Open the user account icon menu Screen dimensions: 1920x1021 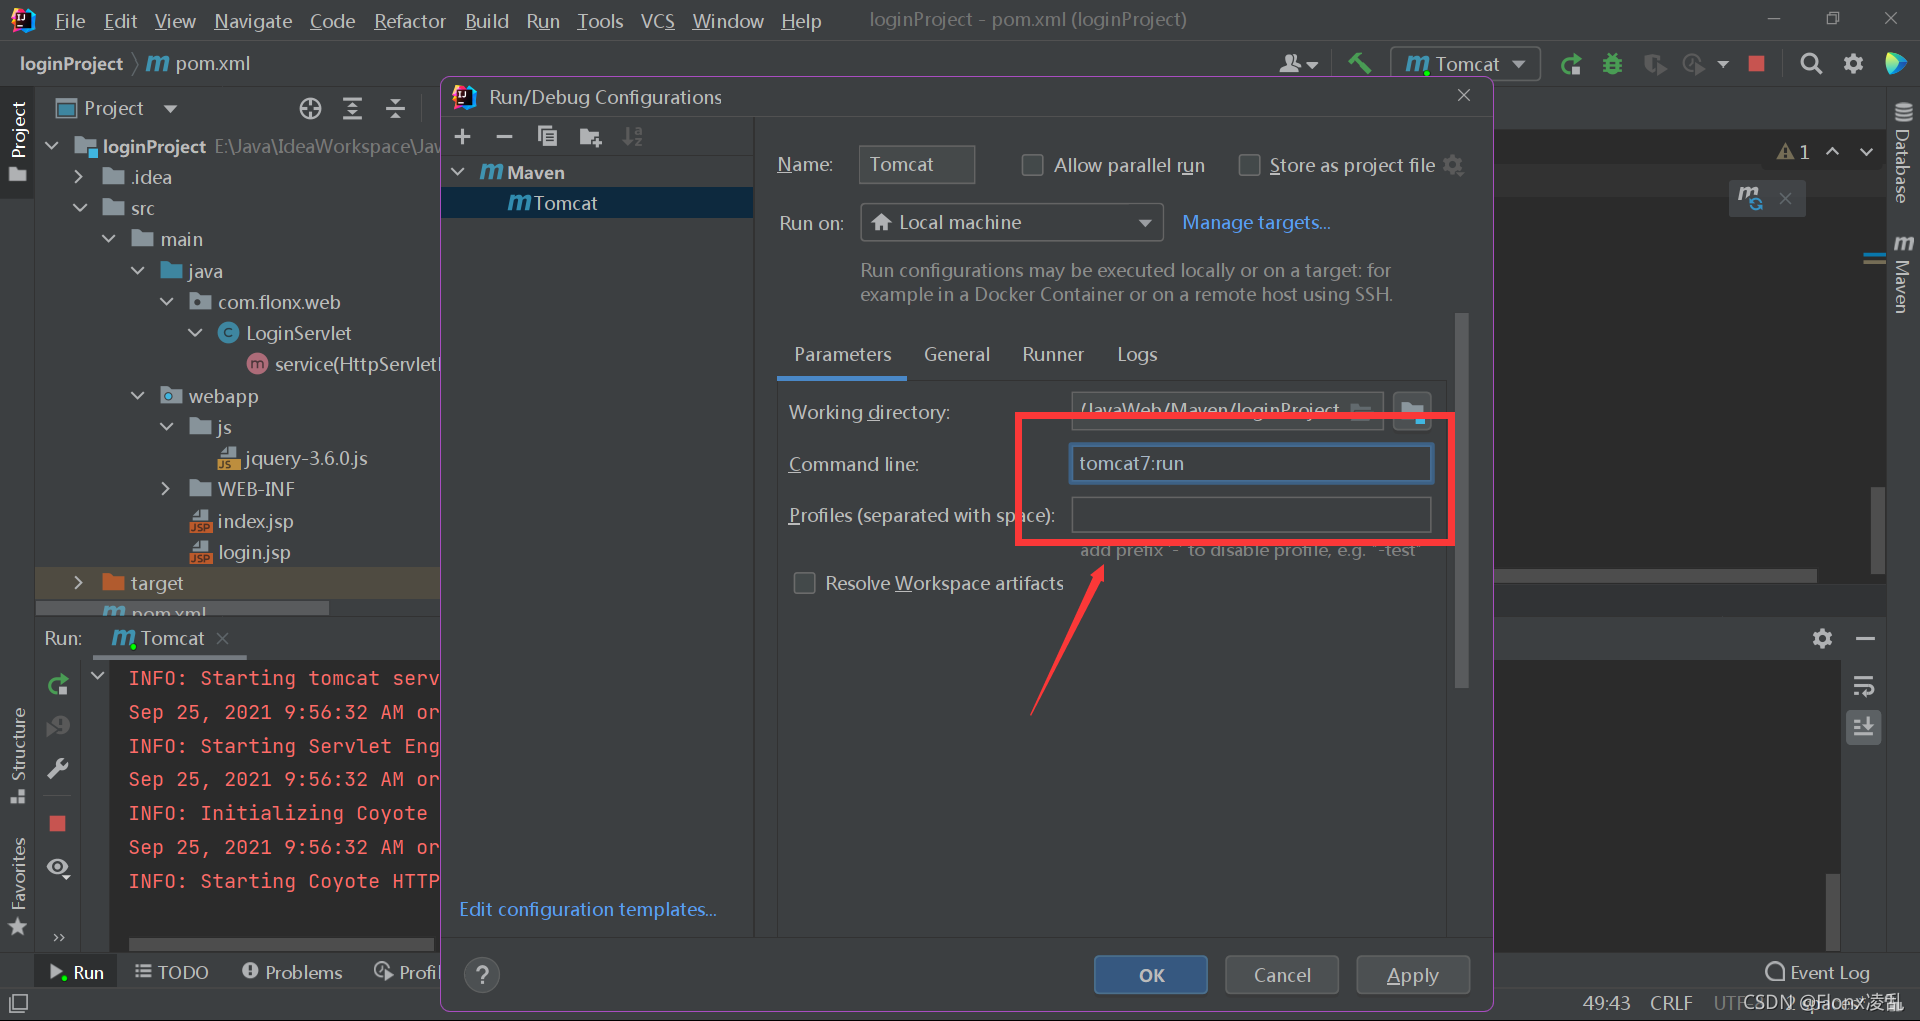tap(1298, 64)
